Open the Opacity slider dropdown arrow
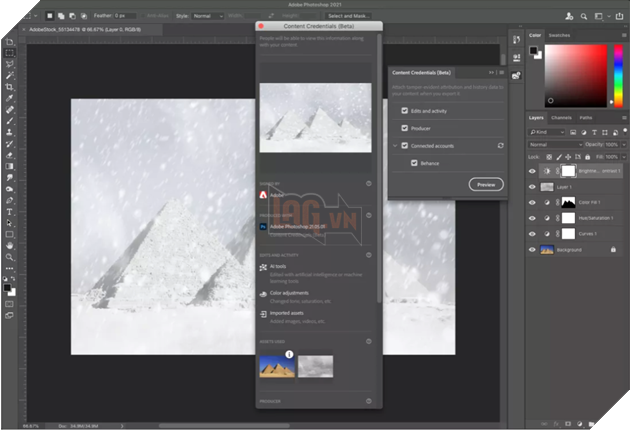 [624, 145]
